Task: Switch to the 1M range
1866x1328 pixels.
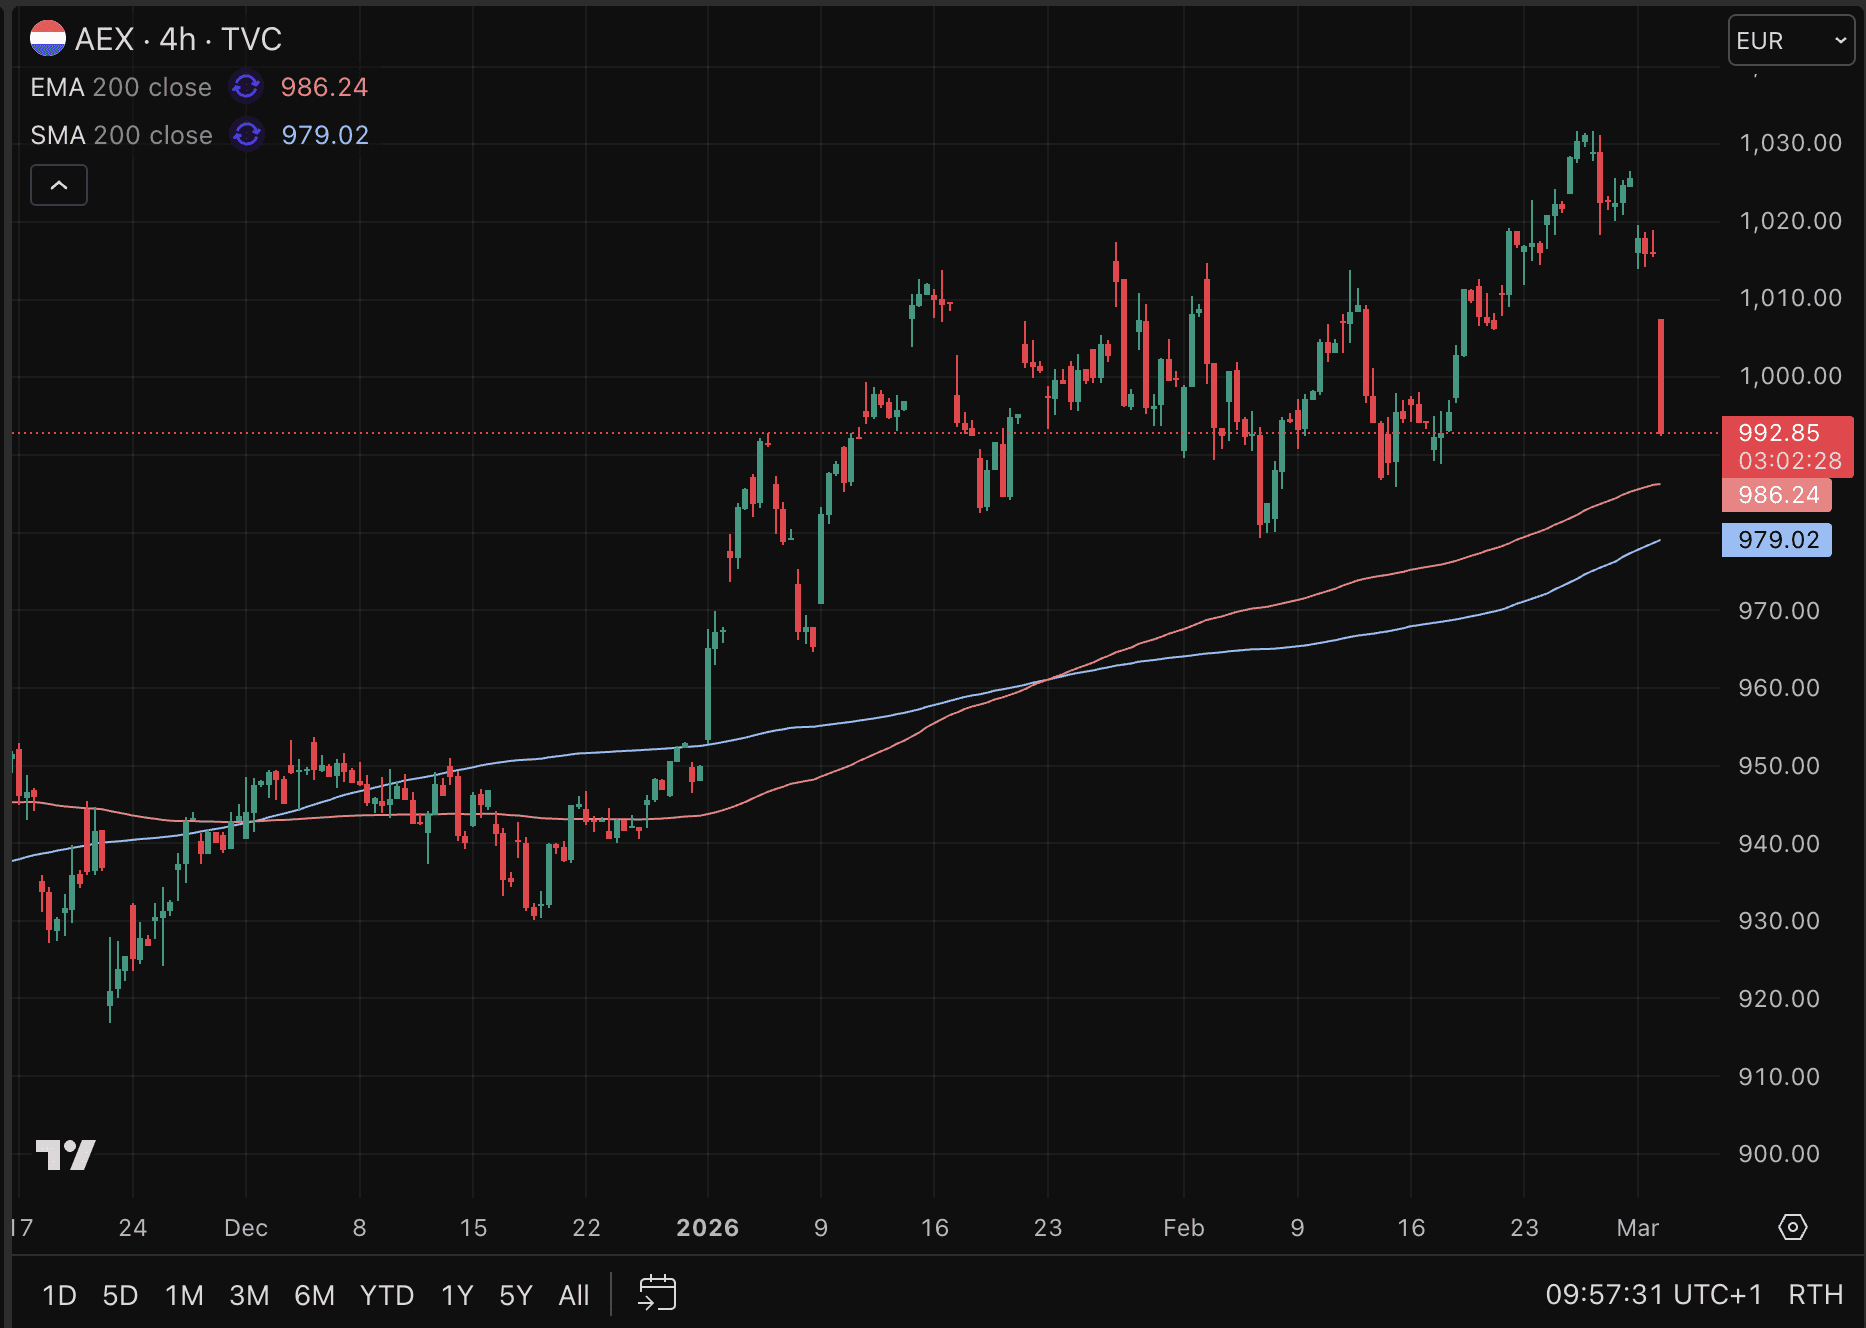Action: coord(184,1296)
